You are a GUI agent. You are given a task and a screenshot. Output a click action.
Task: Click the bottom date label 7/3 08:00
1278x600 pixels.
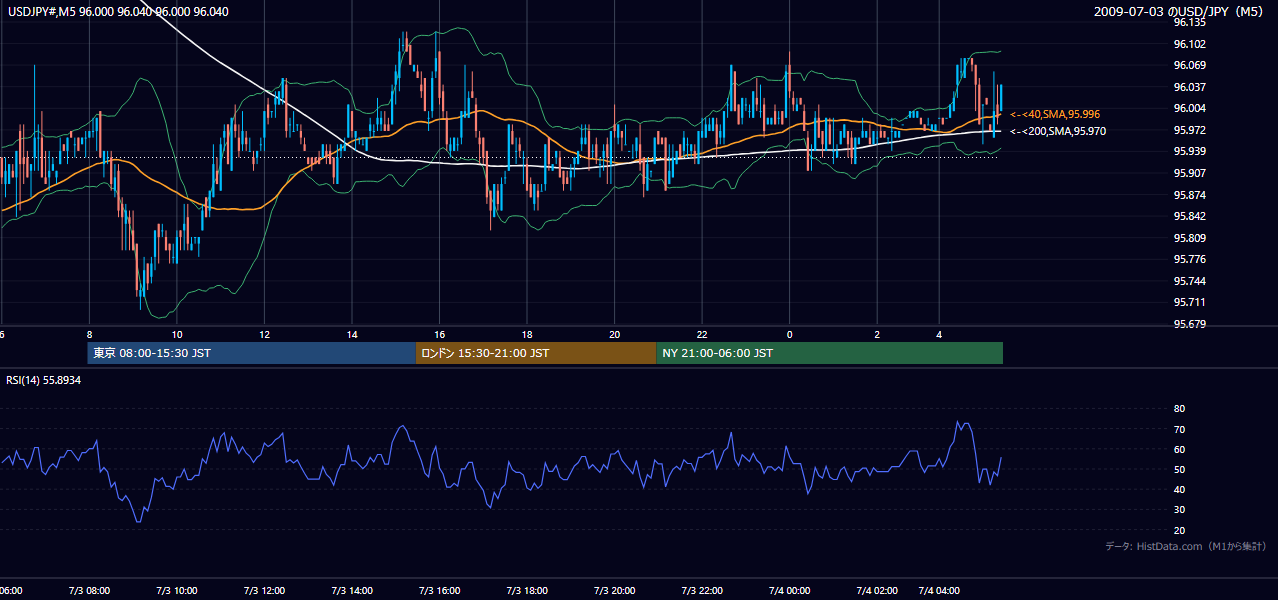point(89,591)
